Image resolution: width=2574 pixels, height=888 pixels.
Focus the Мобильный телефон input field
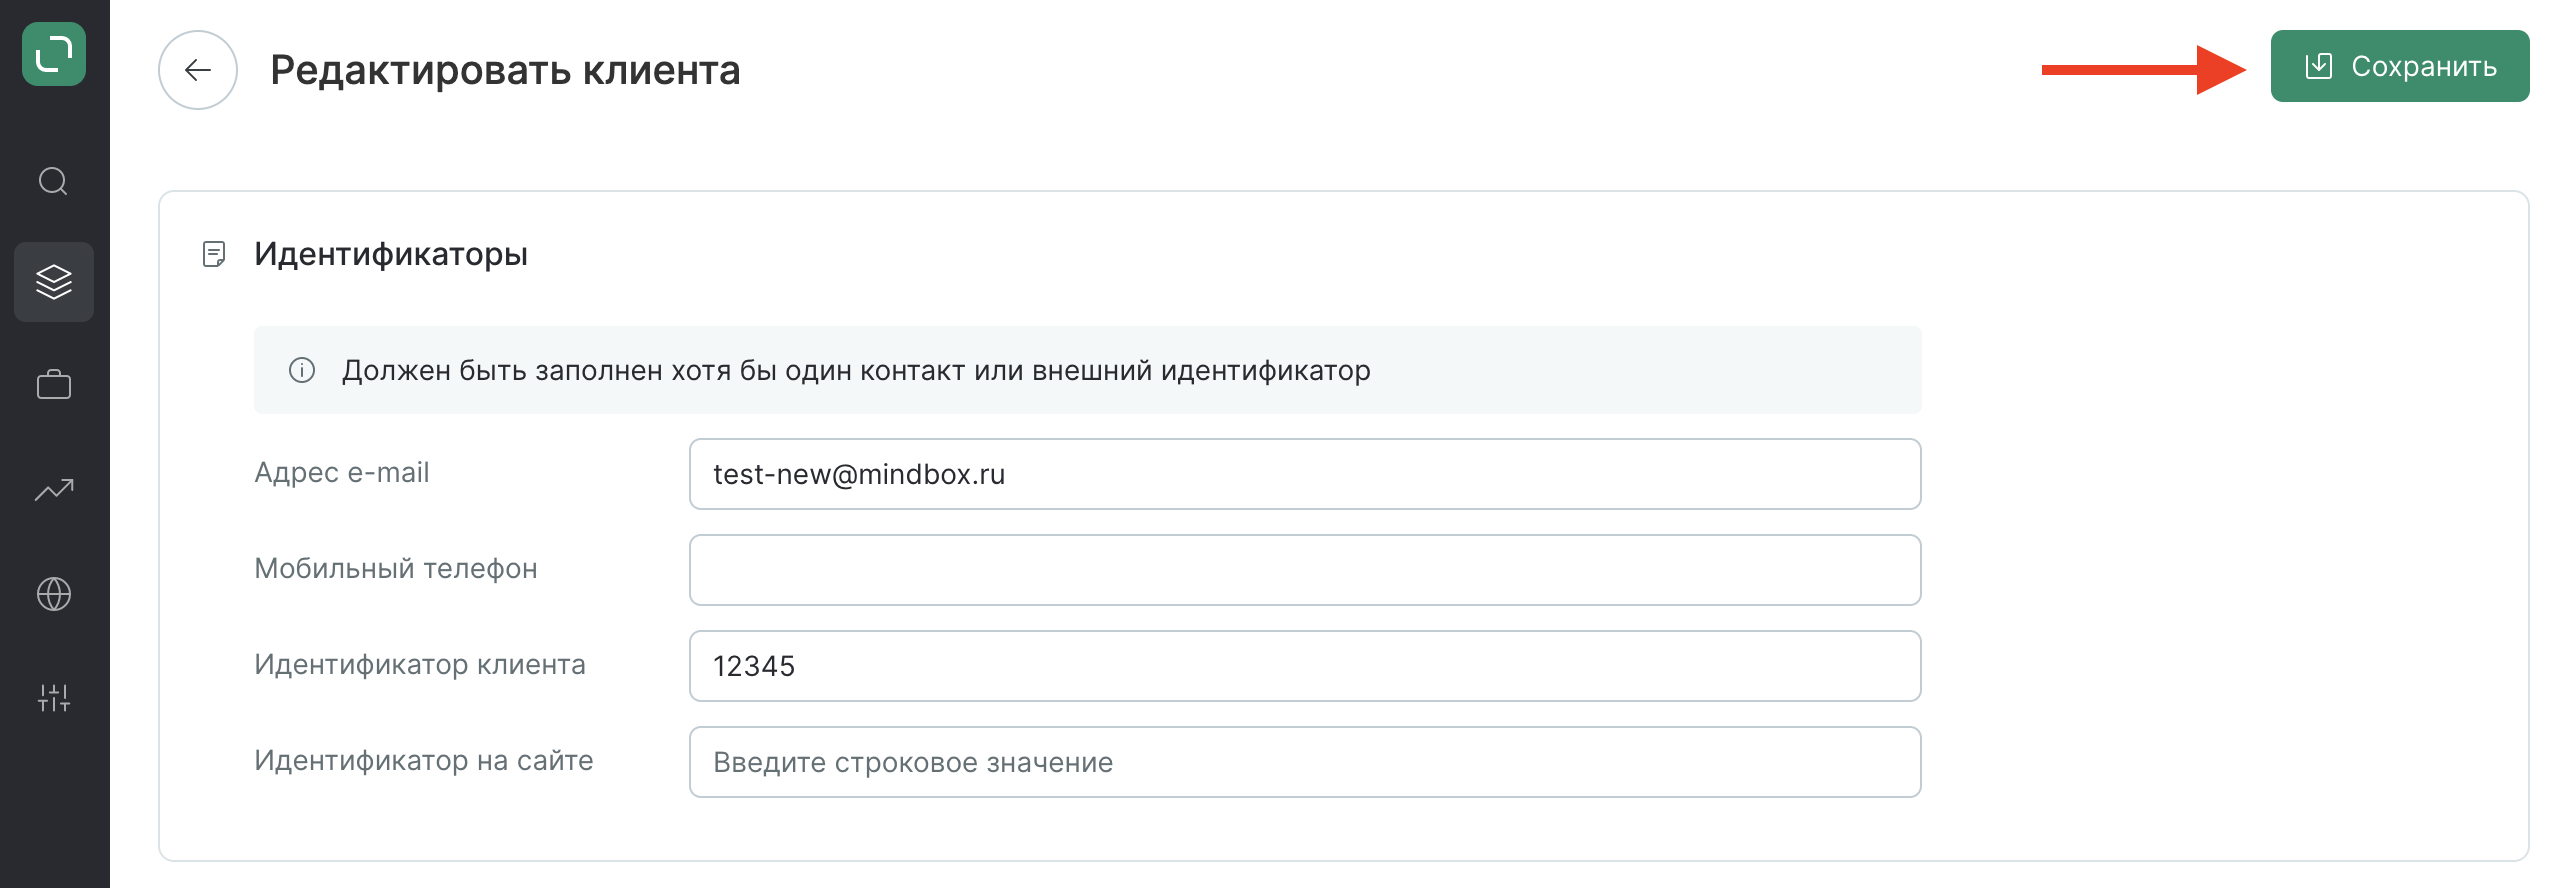(x=1305, y=570)
